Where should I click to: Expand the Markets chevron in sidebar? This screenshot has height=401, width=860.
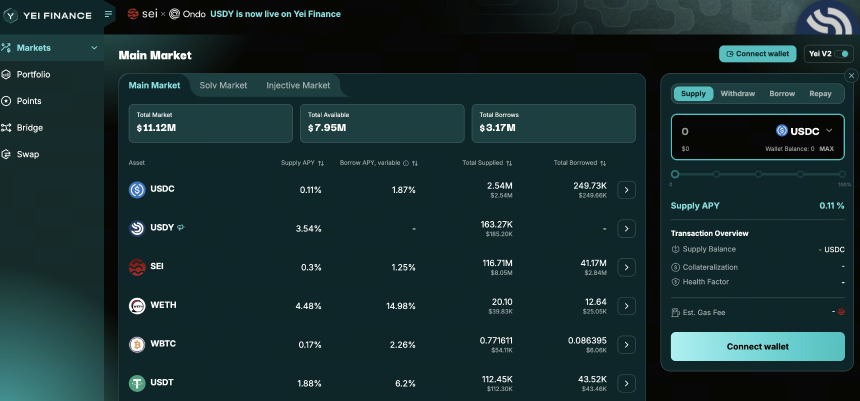(x=94, y=48)
